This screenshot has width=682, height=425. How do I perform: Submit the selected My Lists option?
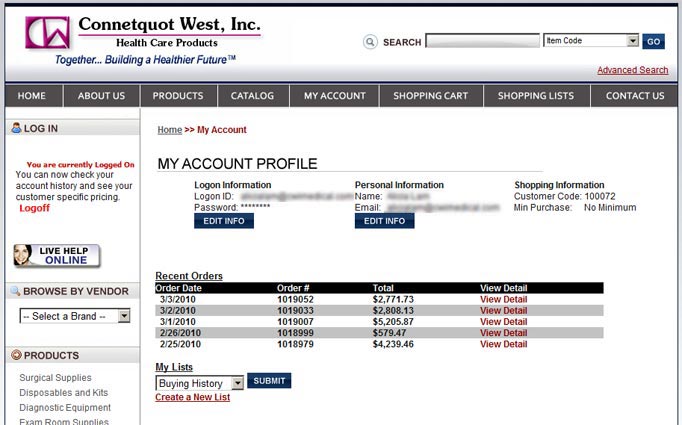tap(269, 381)
